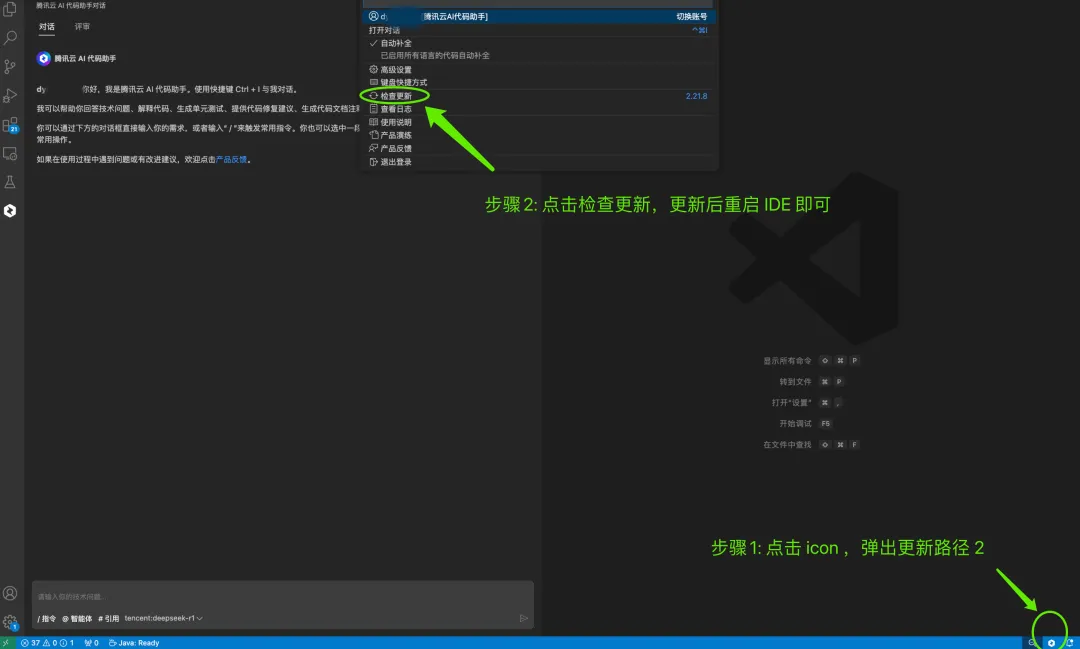Open the Manage gear icon in activity bar
The width and height of the screenshot is (1080, 649).
pos(10,622)
